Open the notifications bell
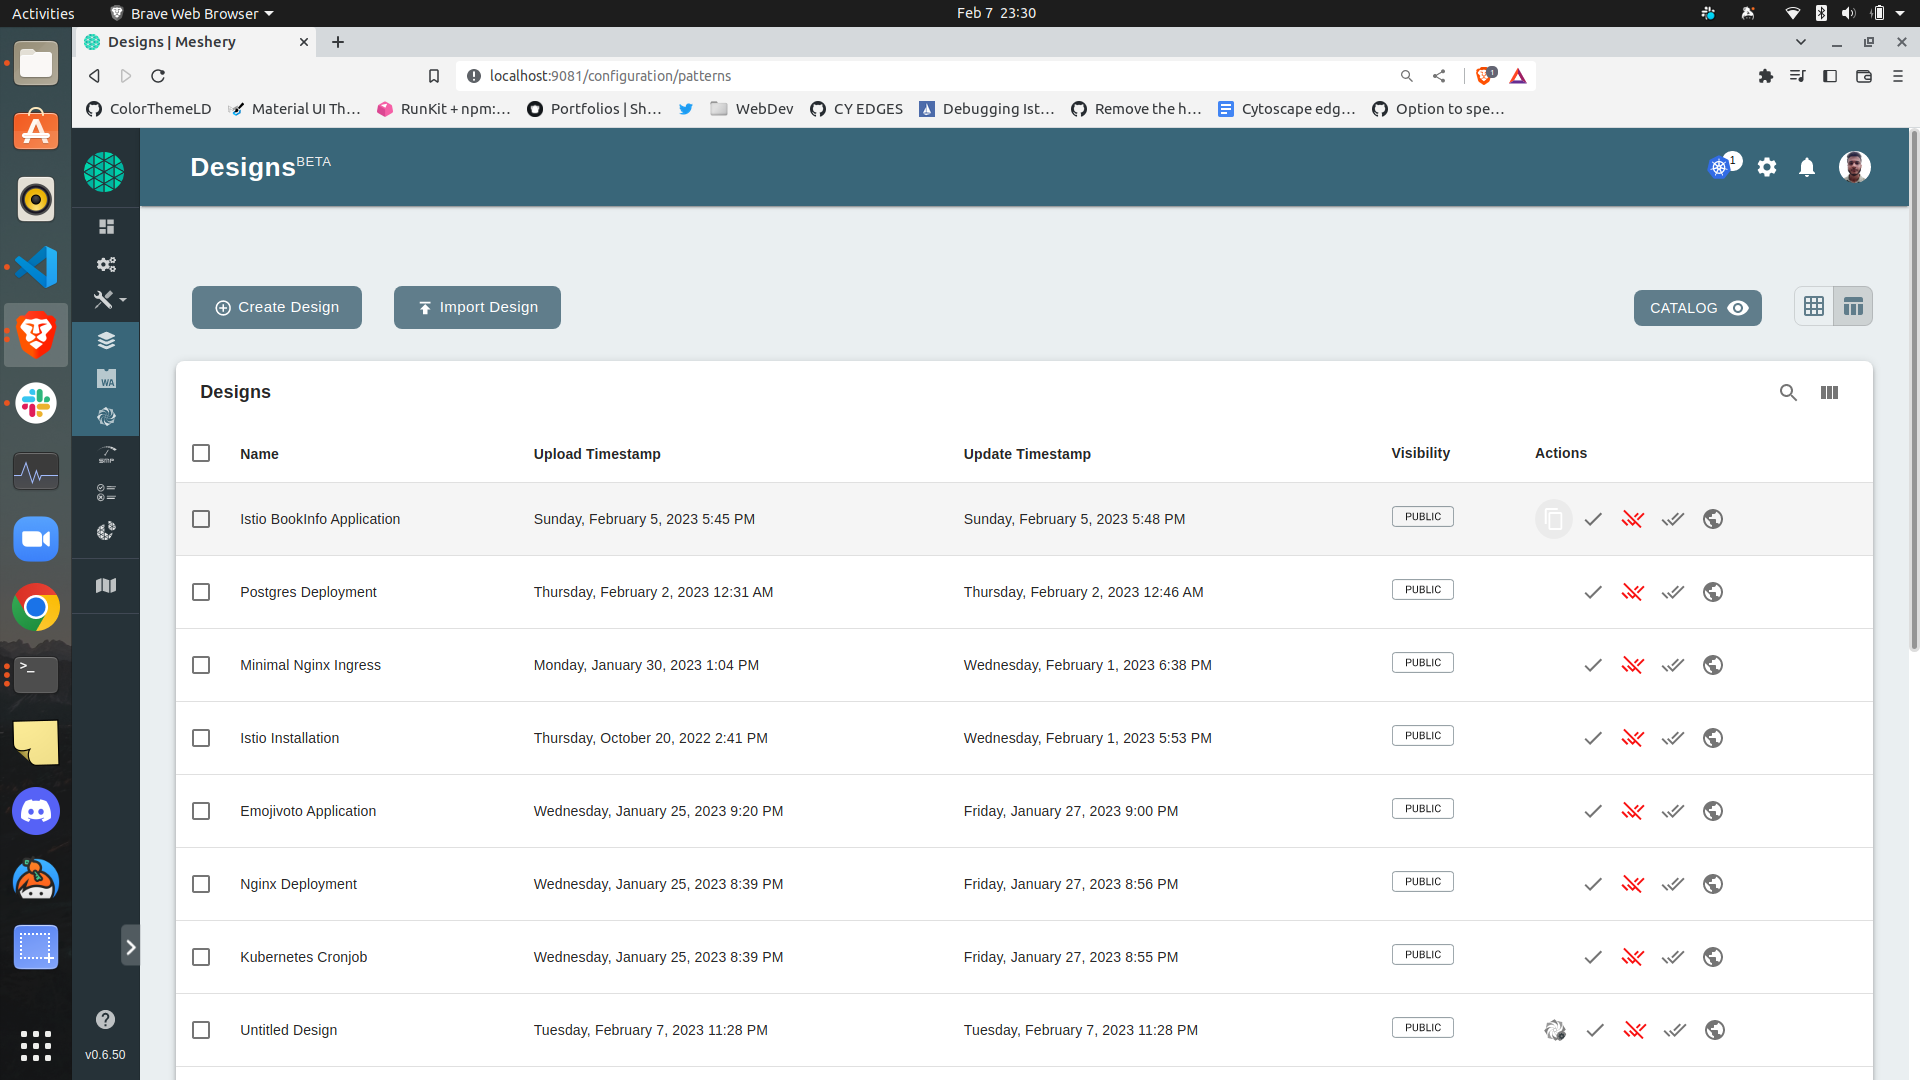Image resolution: width=1920 pixels, height=1080 pixels. click(1807, 167)
